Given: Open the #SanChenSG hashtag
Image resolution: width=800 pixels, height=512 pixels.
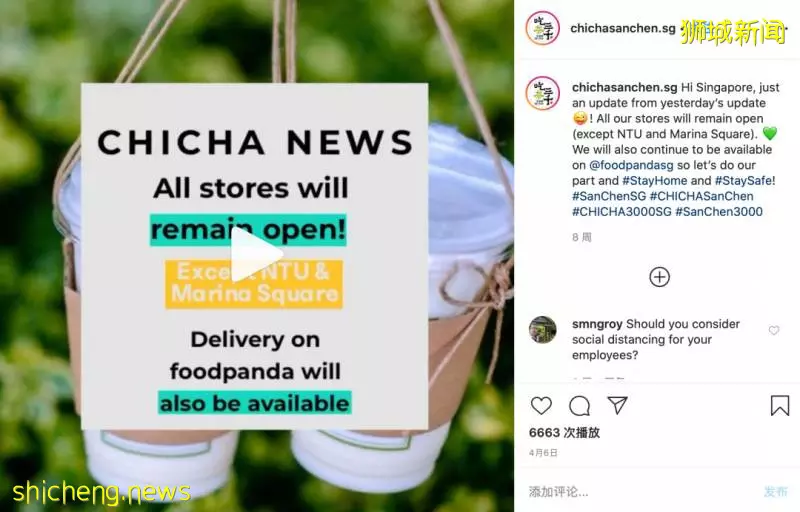Looking at the screenshot, I should 609,196.
